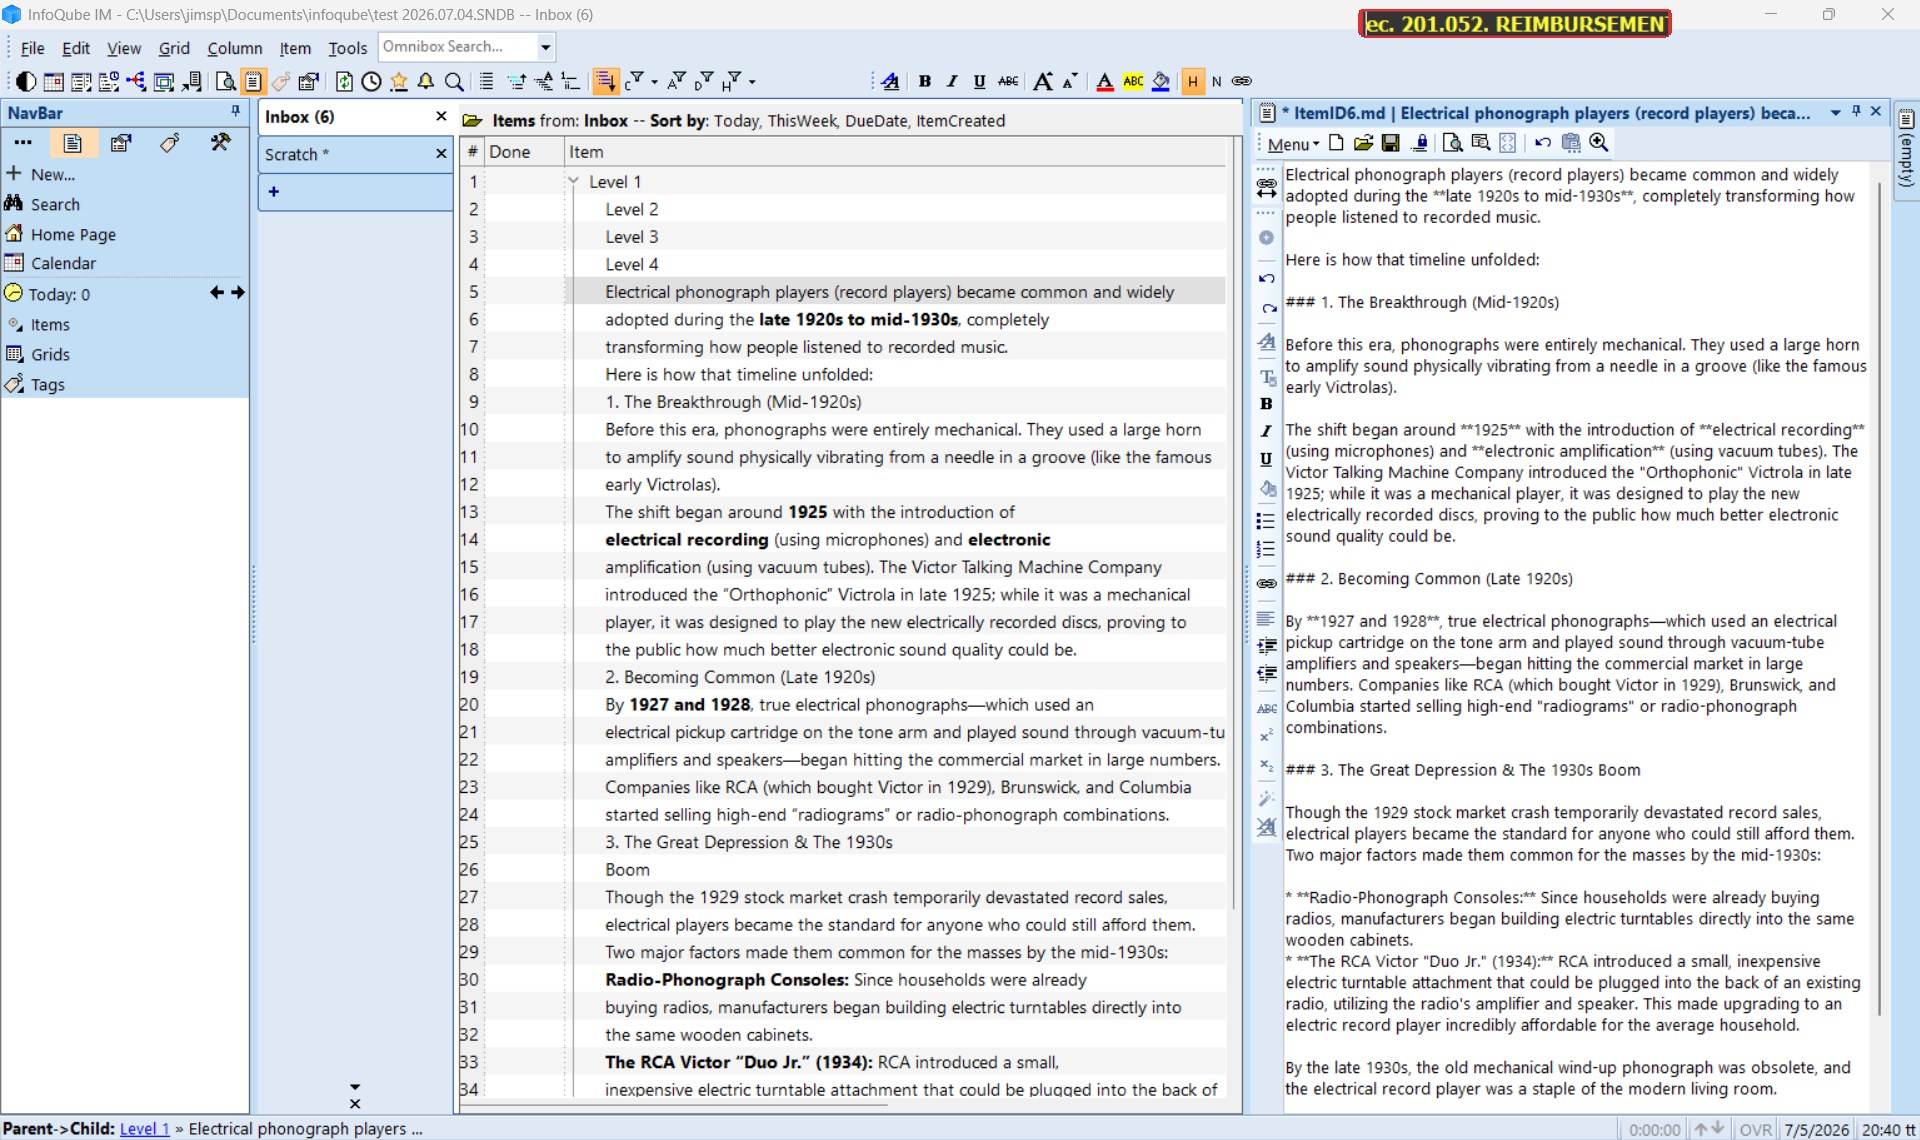
Task: Click the hyperlink chain icon in the formatting toolbar
Action: pyautogui.click(x=1241, y=82)
